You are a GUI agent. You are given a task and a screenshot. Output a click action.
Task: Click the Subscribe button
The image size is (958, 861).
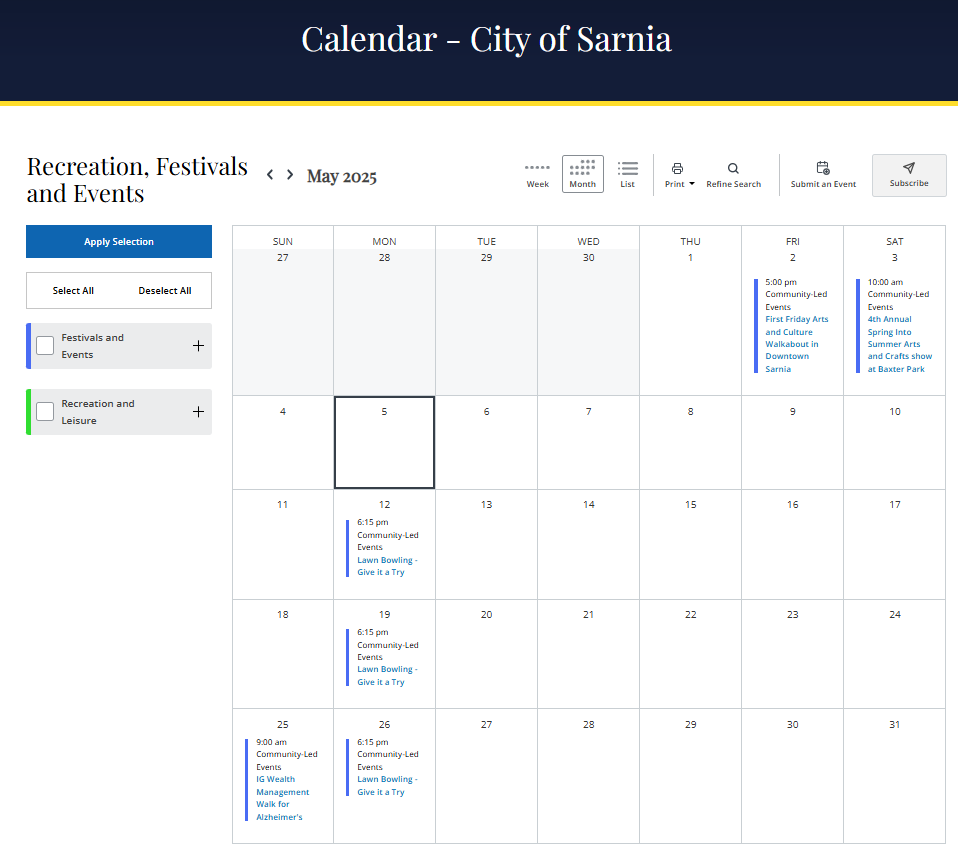coord(909,175)
